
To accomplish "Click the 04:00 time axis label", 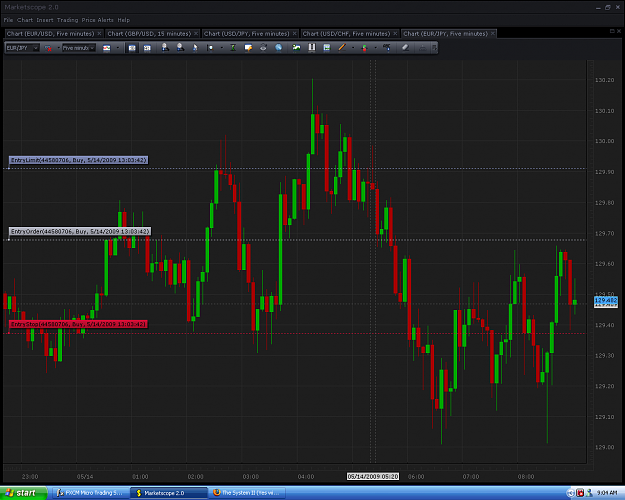I will (x=306, y=477).
